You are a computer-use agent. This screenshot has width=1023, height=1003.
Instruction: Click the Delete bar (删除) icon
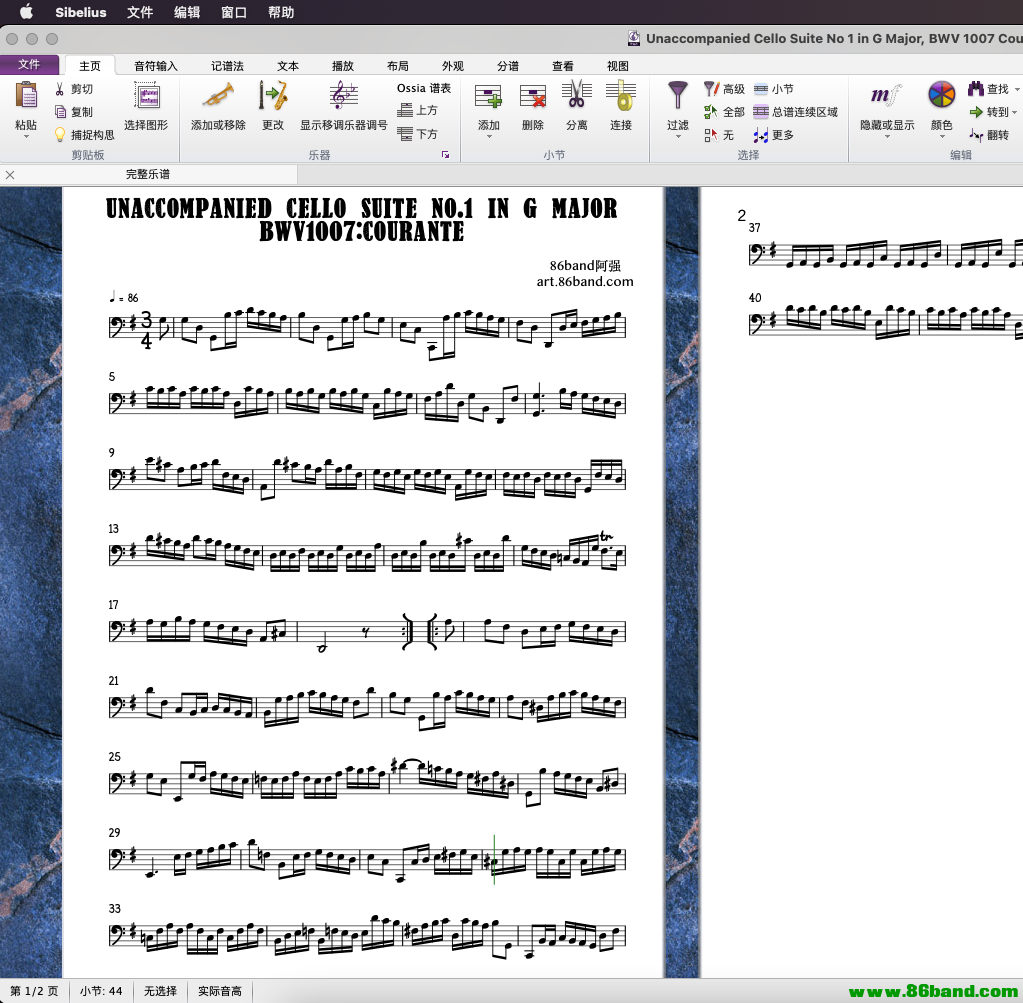point(533,97)
